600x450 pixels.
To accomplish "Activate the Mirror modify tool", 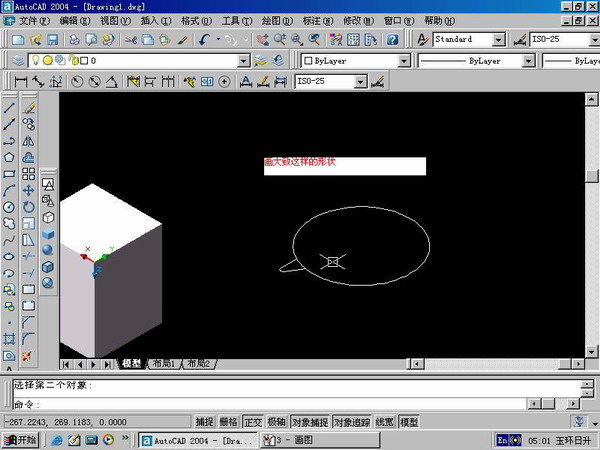I will pos(29,140).
